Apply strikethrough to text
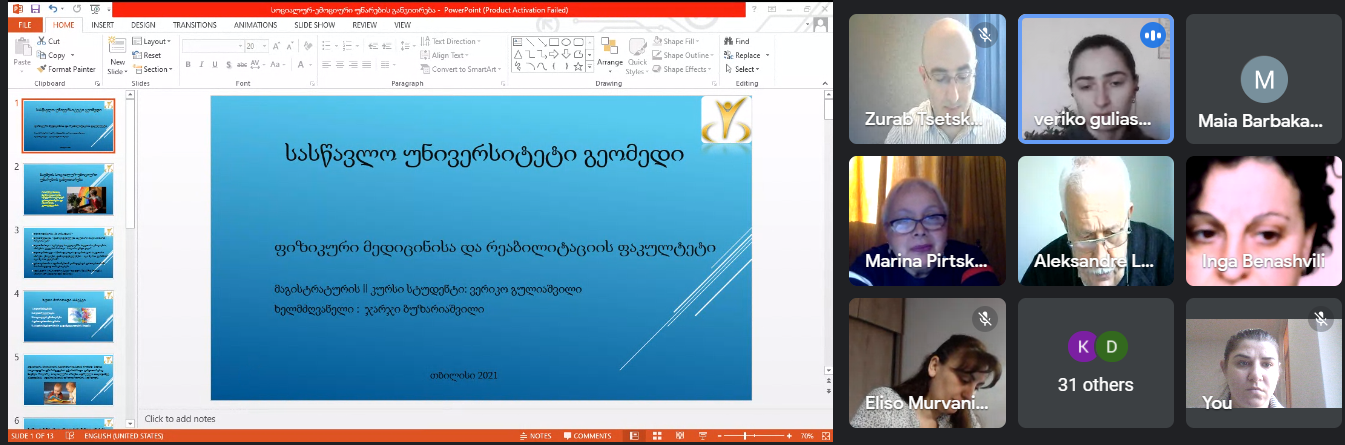This screenshot has width=1345, height=445. click(x=242, y=65)
